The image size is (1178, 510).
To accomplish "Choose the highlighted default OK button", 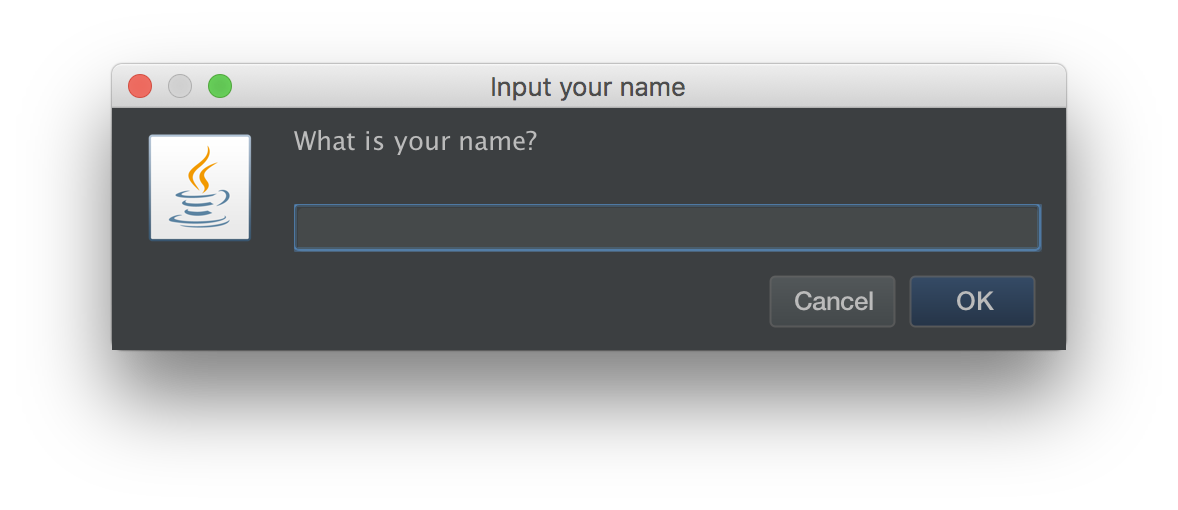I will (x=972, y=301).
